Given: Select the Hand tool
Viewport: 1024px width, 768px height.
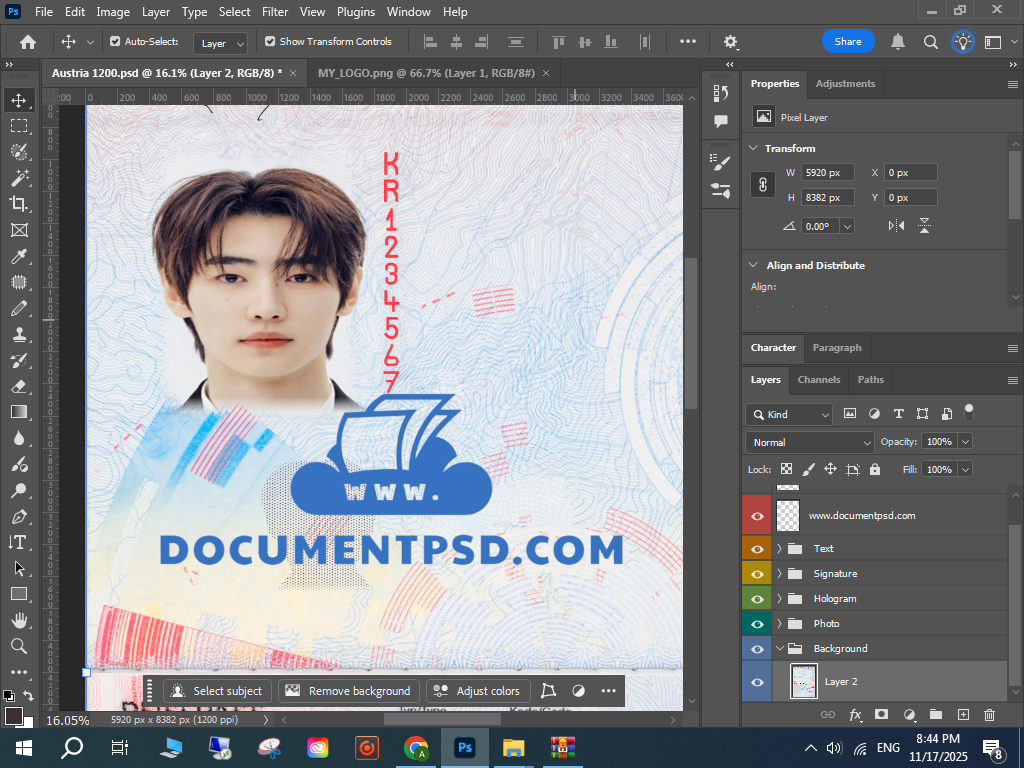Looking at the screenshot, I should pos(18,620).
